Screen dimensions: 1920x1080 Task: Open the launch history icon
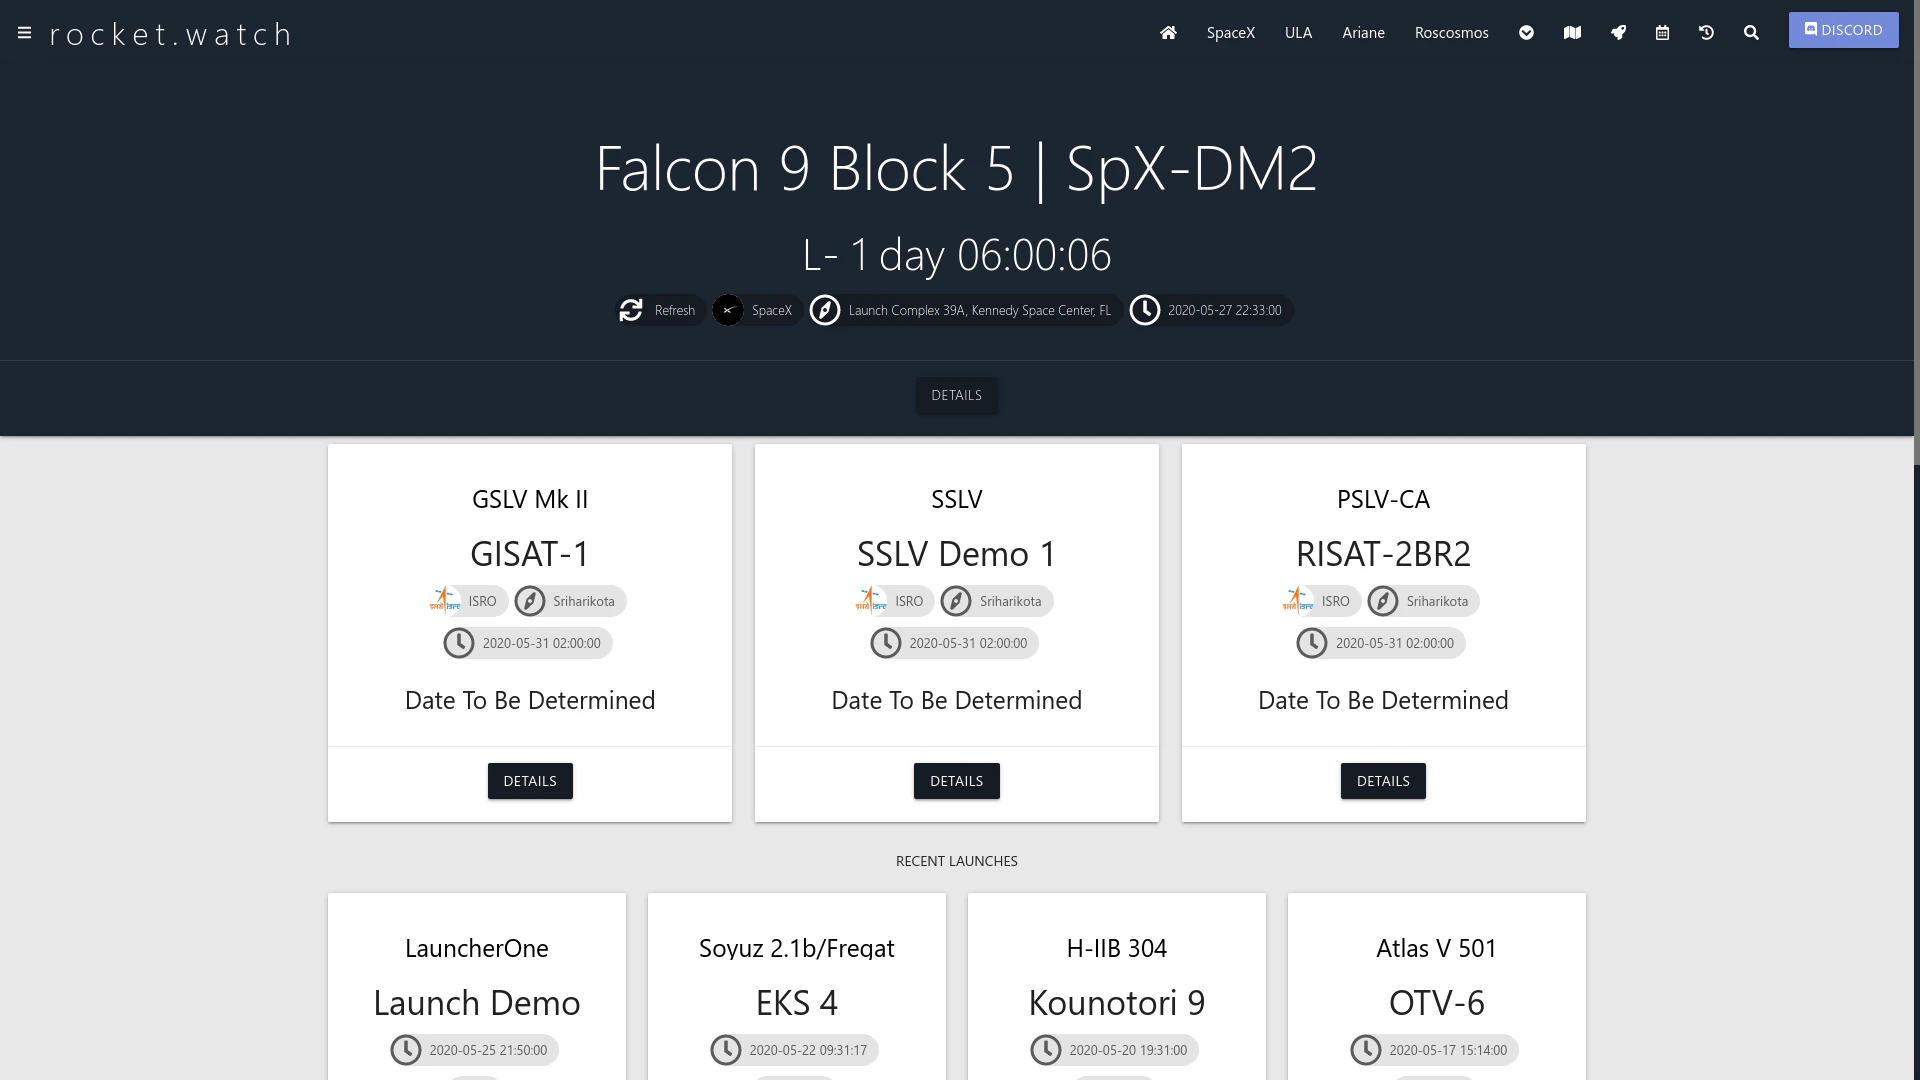click(1706, 33)
